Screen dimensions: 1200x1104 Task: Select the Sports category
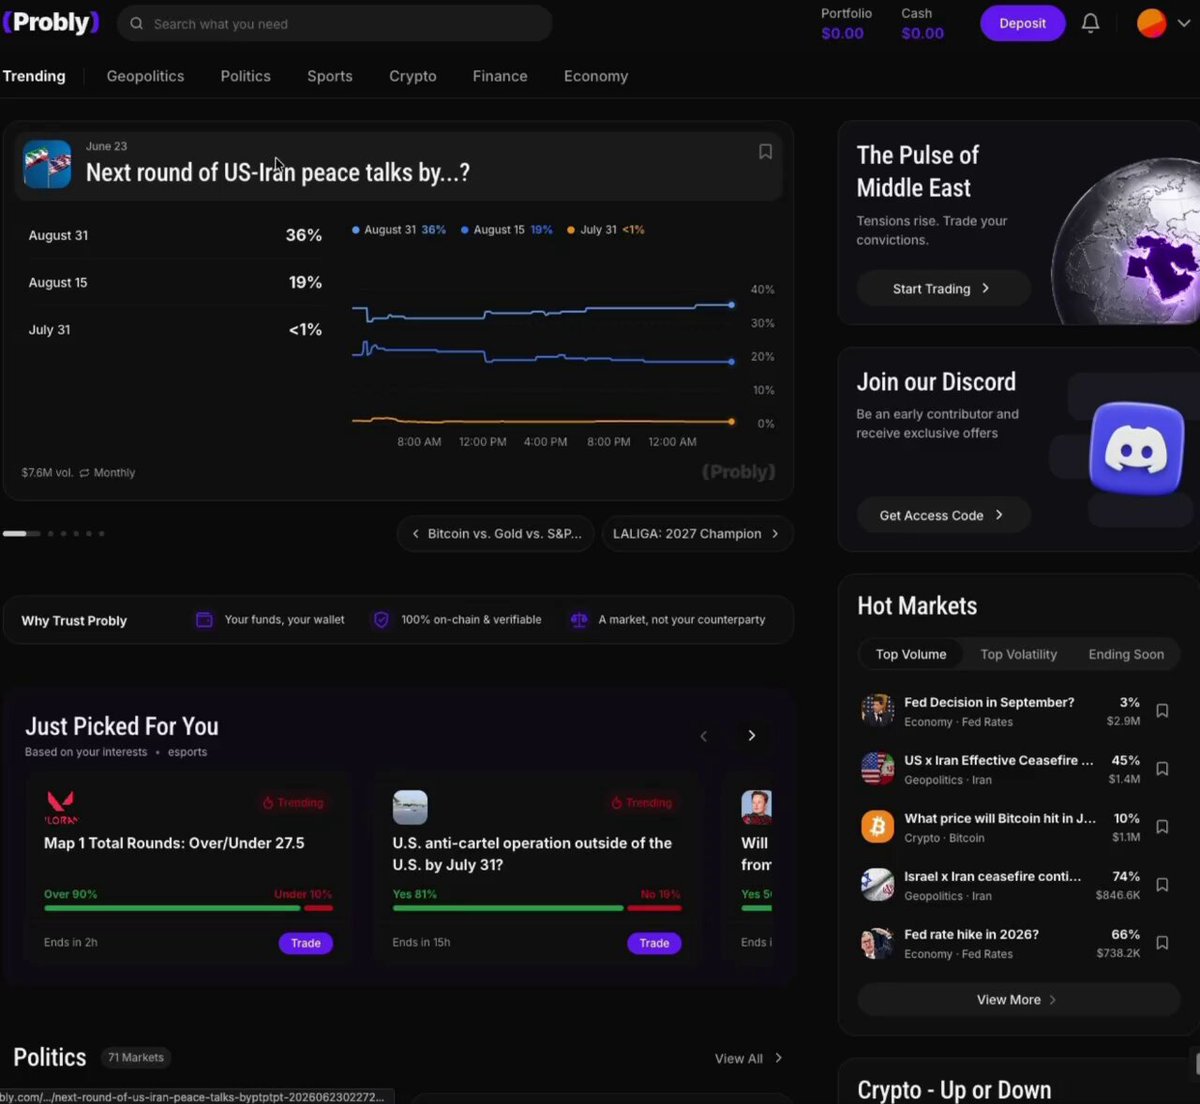click(x=330, y=76)
